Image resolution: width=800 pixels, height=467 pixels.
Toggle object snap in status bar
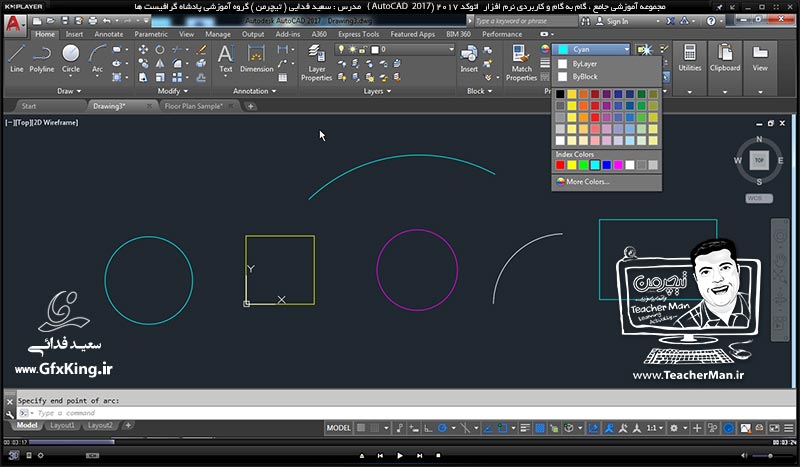tap(503, 428)
